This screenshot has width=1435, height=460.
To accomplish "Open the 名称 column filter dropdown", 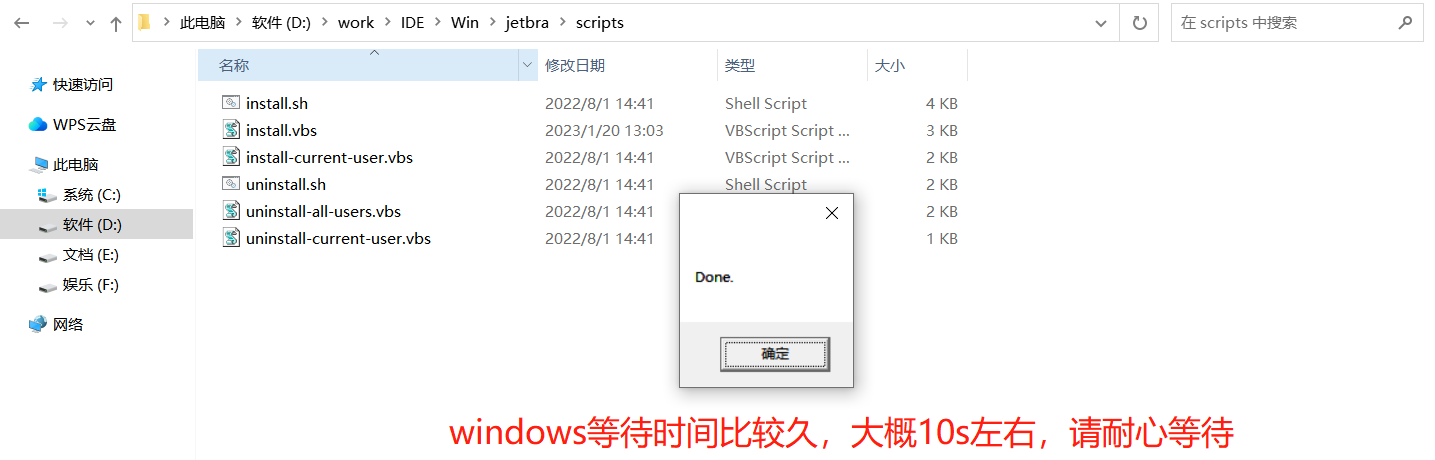I will click(528, 65).
